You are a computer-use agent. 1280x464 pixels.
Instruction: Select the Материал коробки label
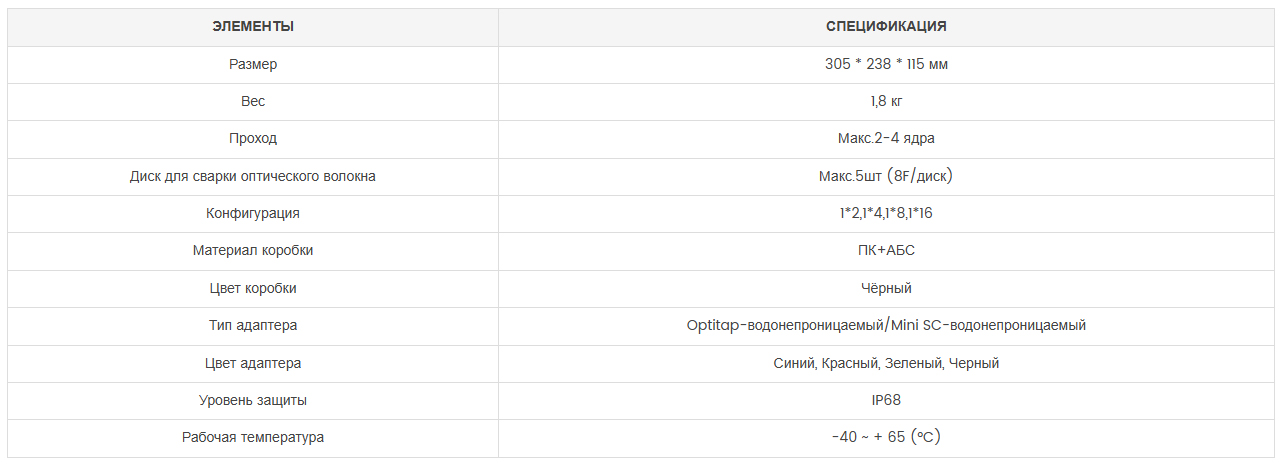coord(253,250)
